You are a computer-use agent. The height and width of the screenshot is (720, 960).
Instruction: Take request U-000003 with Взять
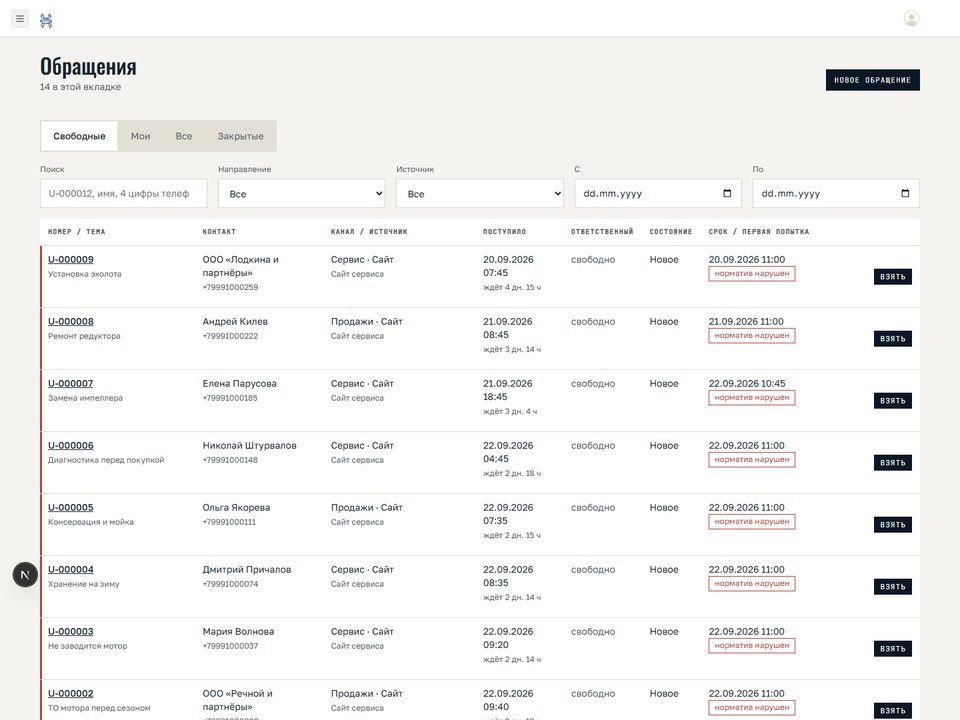pyautogui.click(x=893, y=648)
